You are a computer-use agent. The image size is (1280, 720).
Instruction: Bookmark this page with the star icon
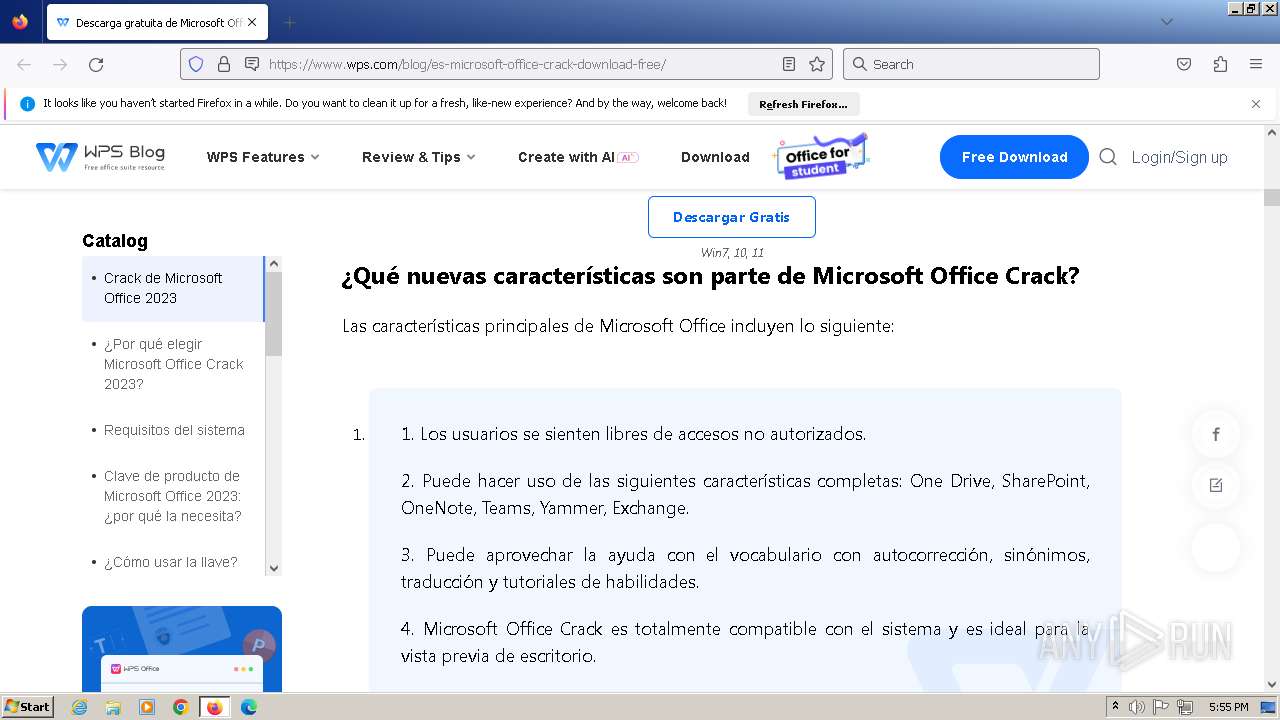[817, 64]
